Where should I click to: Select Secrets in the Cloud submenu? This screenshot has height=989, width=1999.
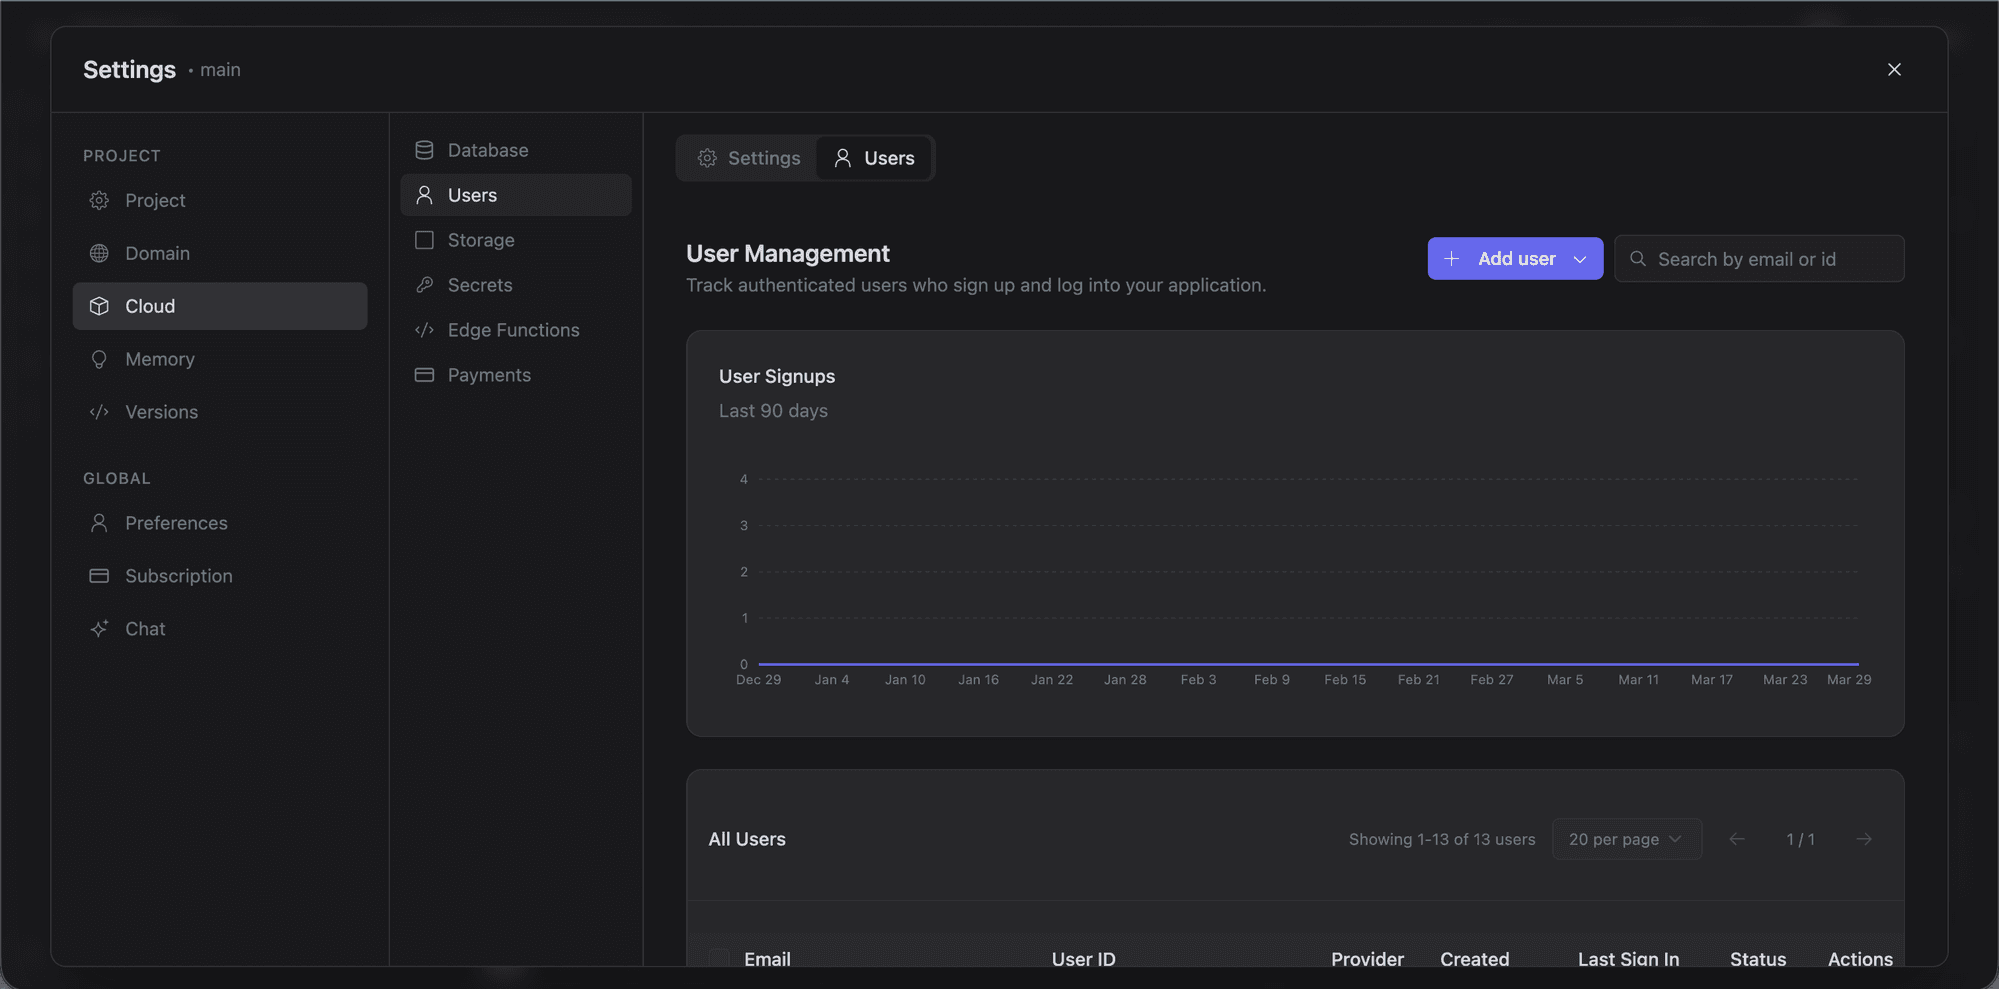516,285
